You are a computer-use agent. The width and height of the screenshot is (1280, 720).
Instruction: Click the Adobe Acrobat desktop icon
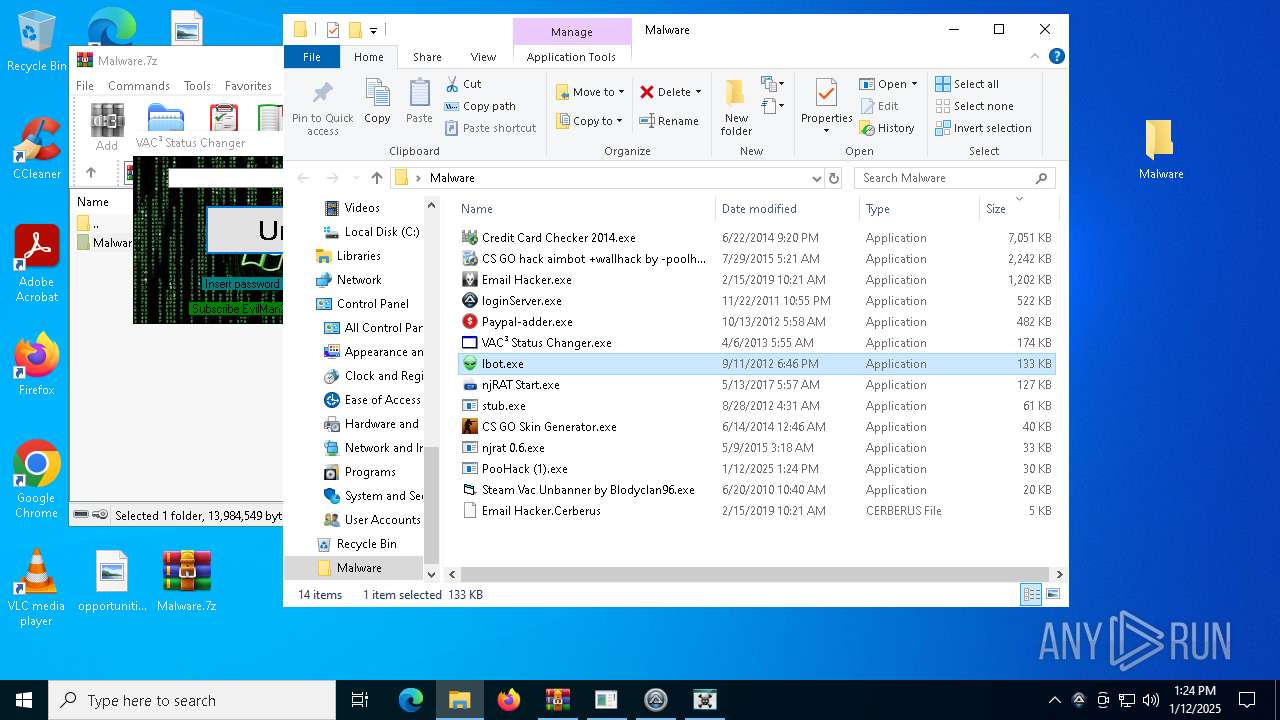37,263
